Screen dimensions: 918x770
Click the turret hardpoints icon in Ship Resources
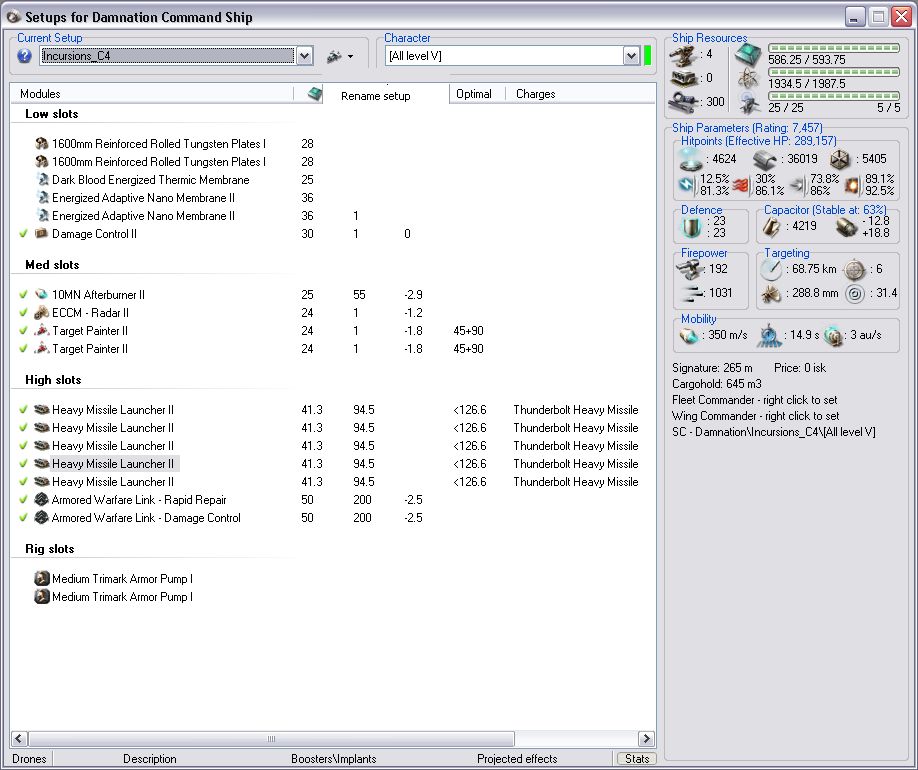684,54
